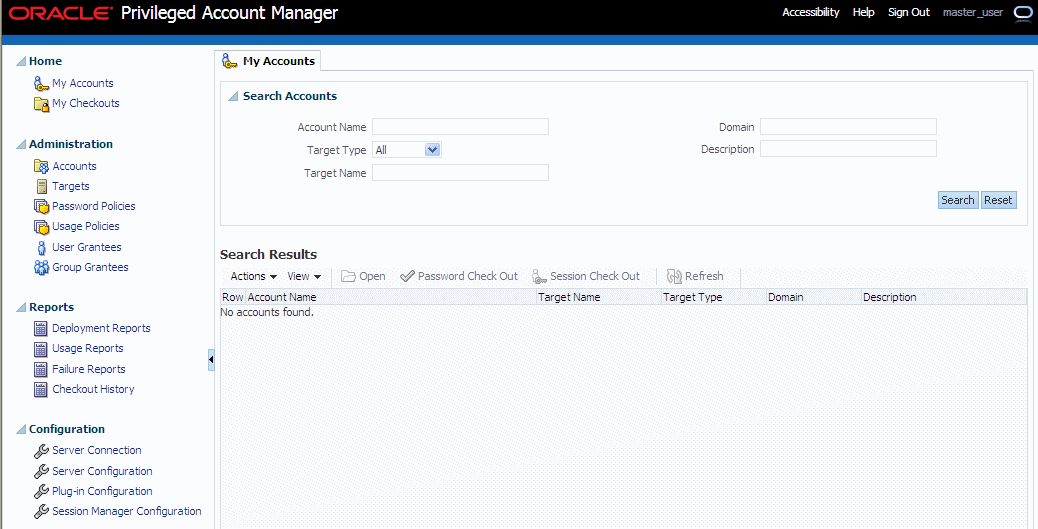Image resolution: width=1038 pixels, height=529 pixels.
Task: Collapse the Reports section triangle
Action: tap(21, 307)
